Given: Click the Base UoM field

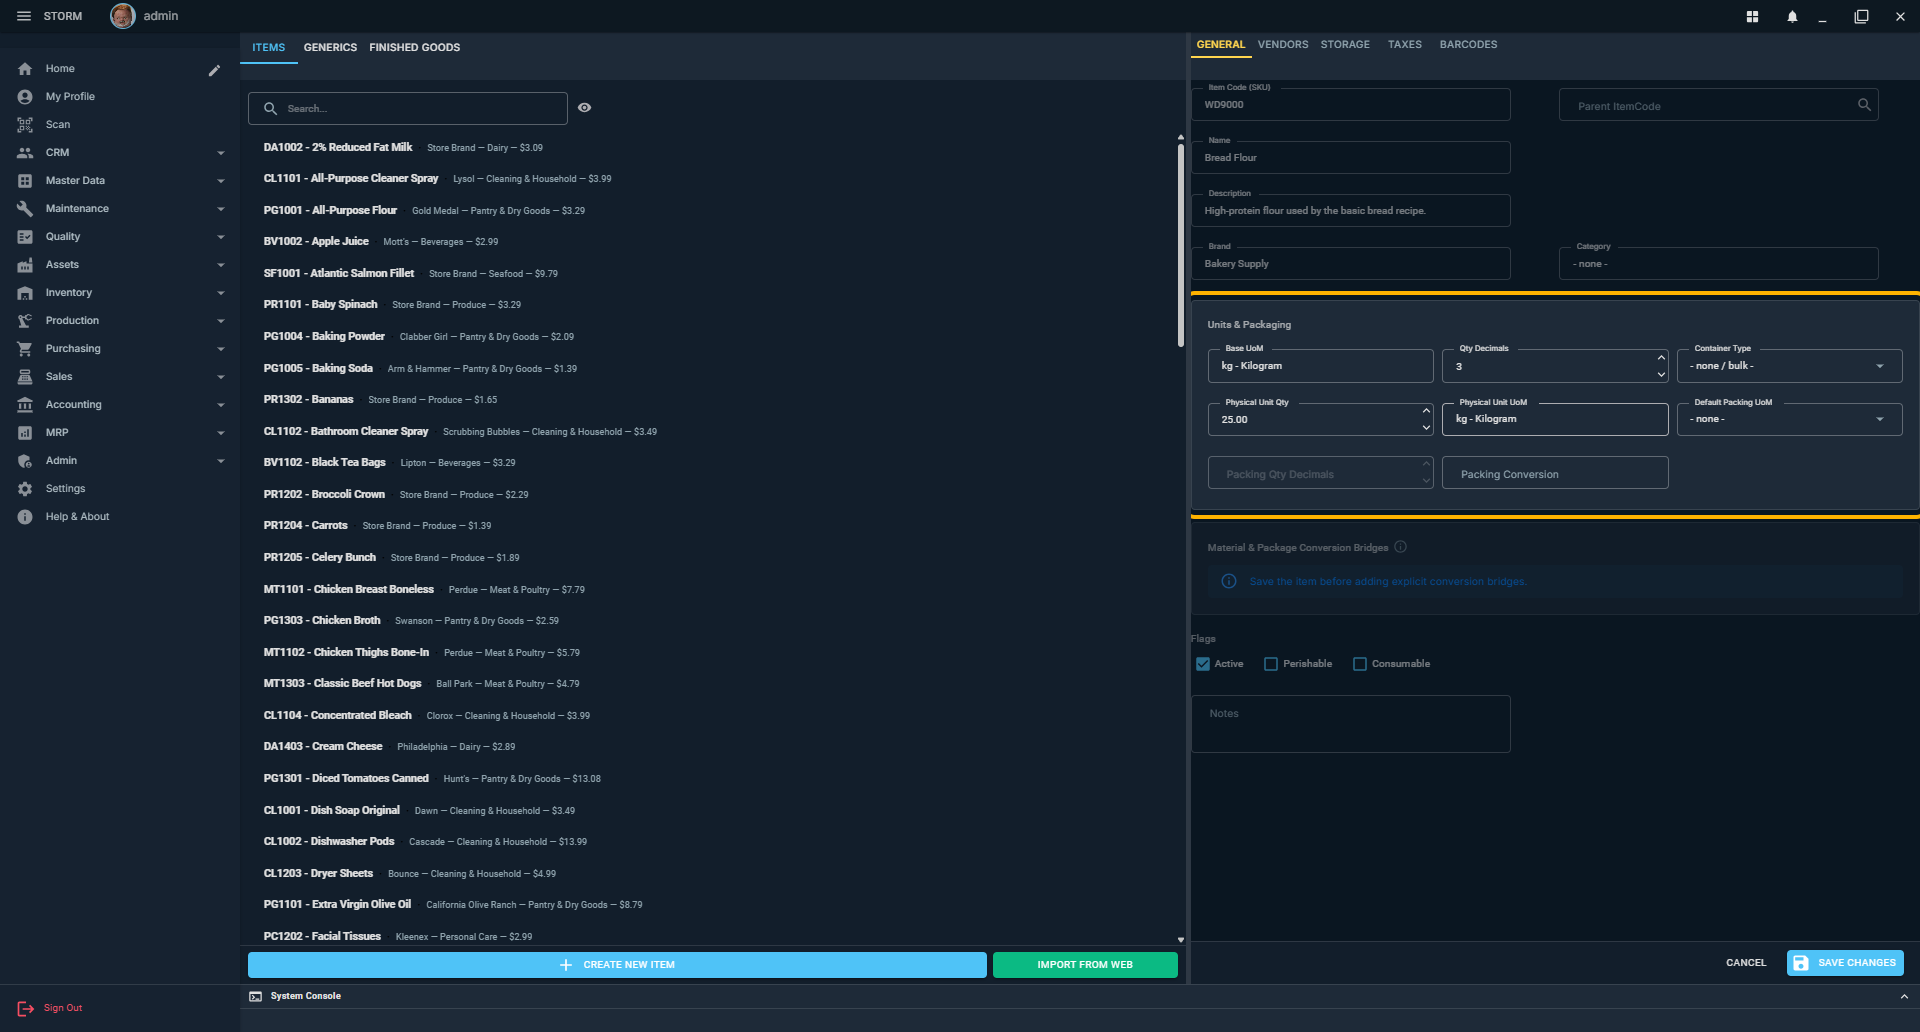Looking at the screenshot, I should [1320, 366].
